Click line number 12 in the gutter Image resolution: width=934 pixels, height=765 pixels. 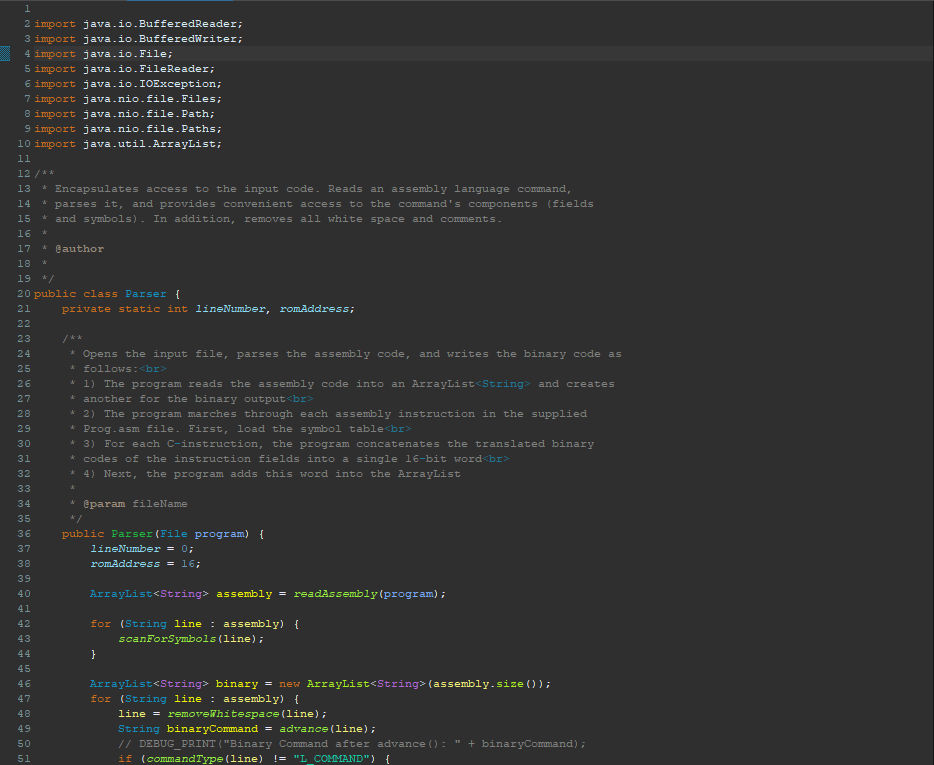[24, 174]
